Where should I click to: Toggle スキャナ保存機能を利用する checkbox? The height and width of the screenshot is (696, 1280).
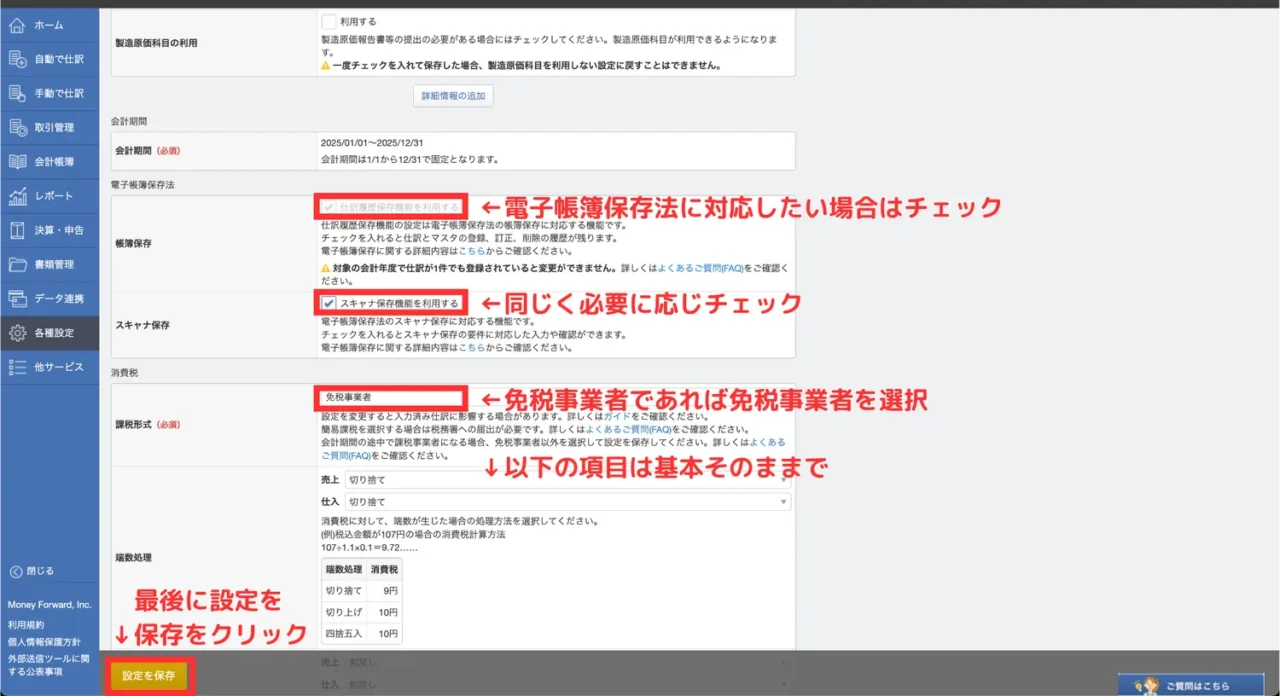[328, 302]
